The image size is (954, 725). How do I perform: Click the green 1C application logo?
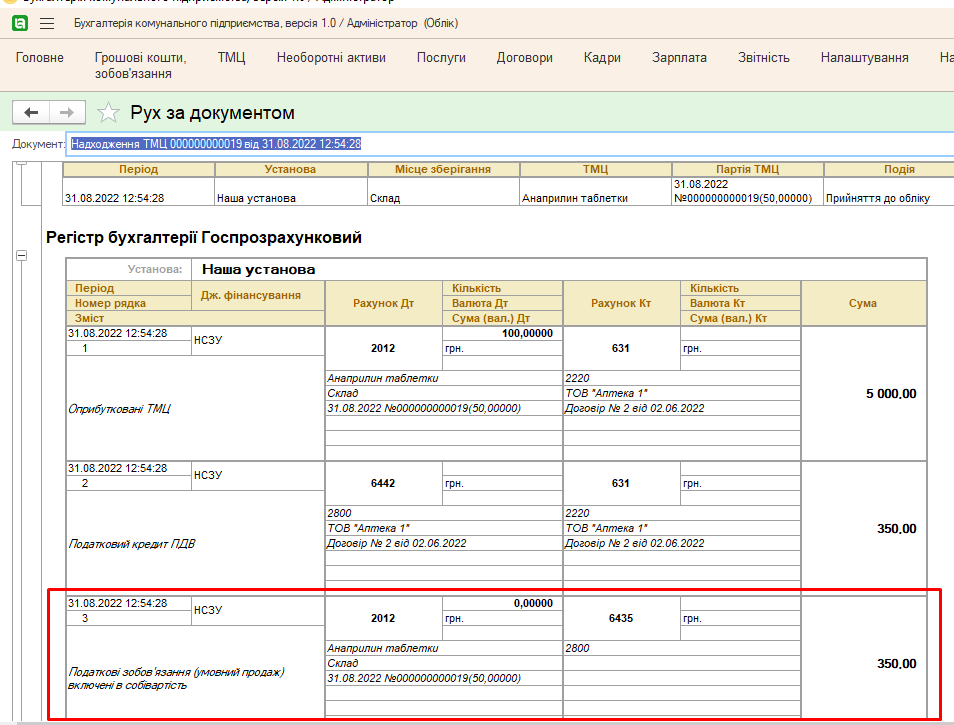(19, 23)
